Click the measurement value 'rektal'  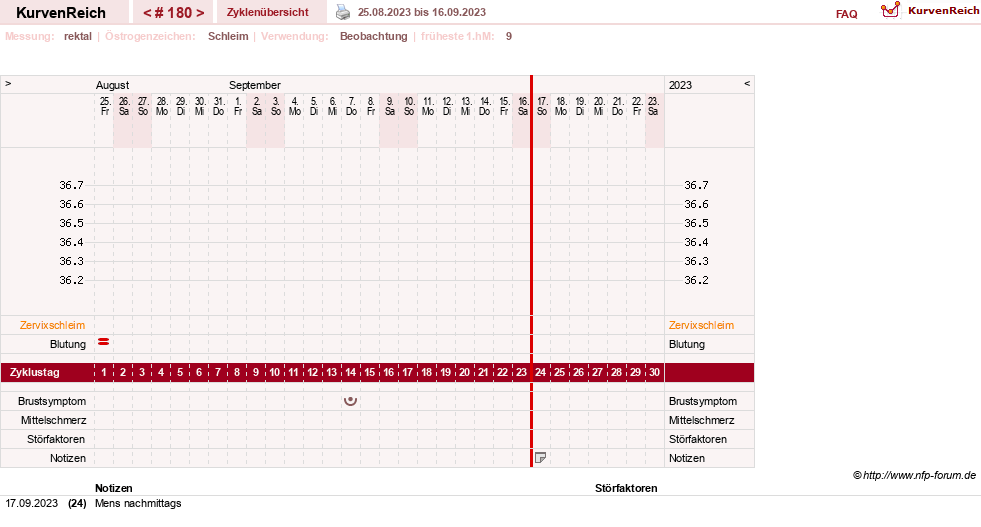coord(78,36)
